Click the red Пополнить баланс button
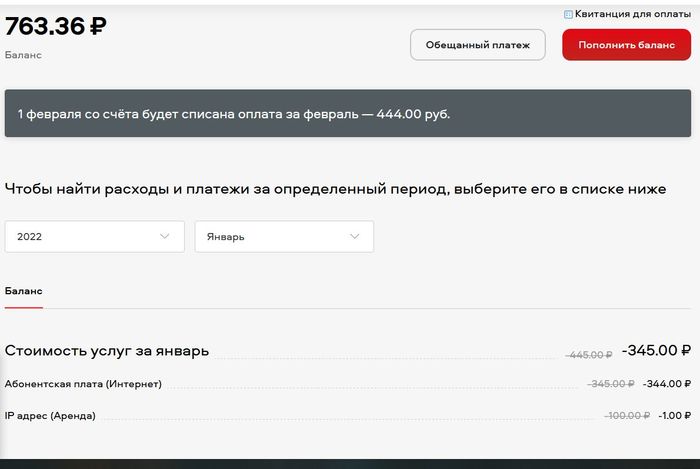700x469 pixels. [626, 45]
